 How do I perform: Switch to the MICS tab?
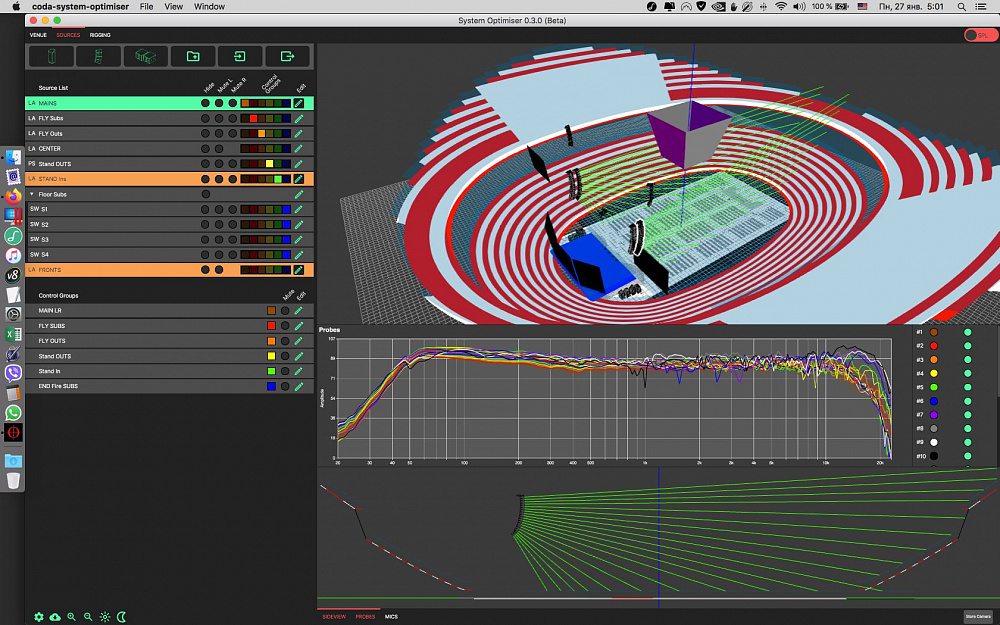pyautogui.click(x=391, y=617)
